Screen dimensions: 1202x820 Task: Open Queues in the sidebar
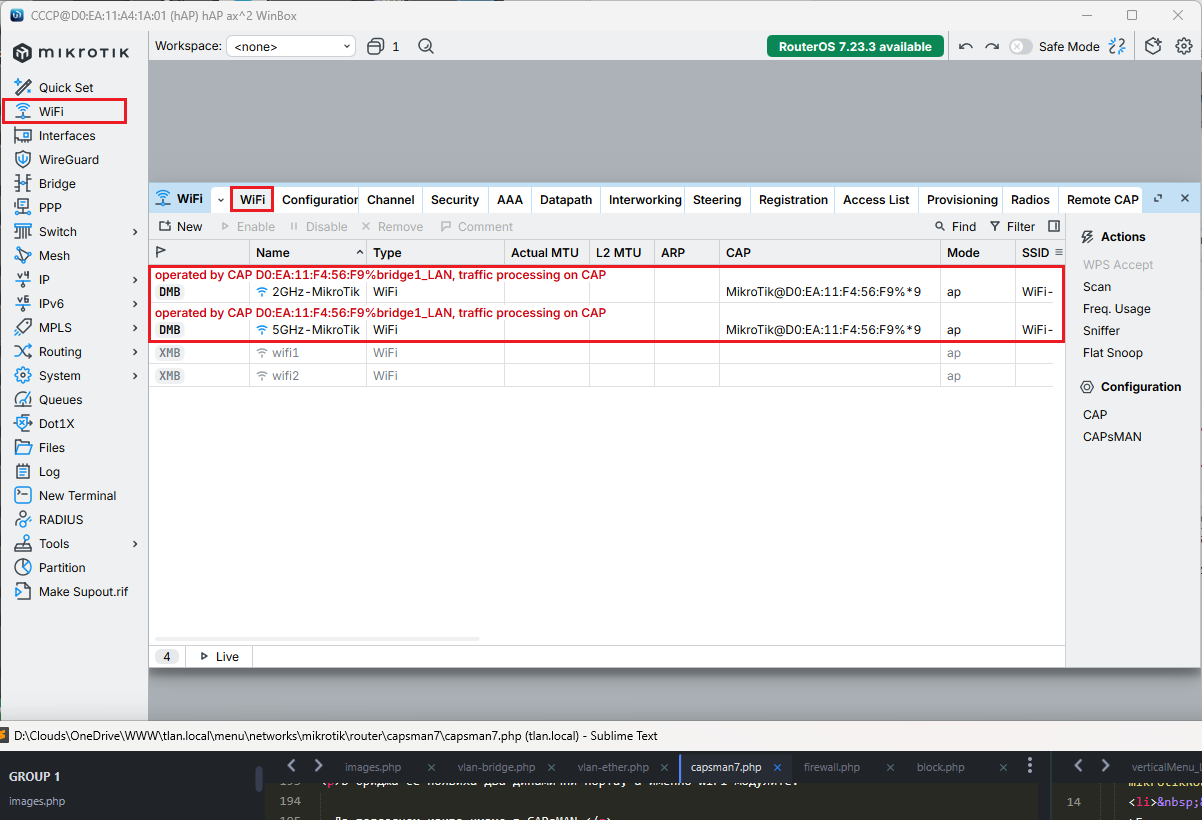(60, 399)
